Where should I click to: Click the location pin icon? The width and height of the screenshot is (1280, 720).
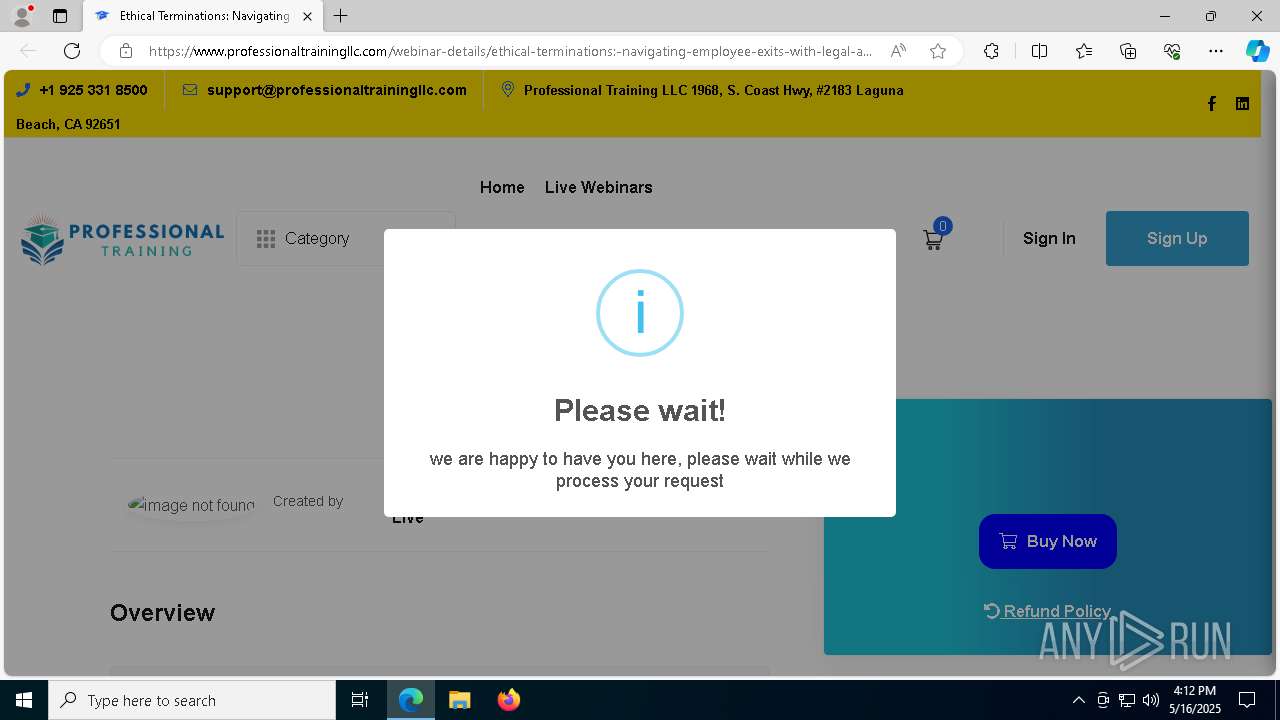point(508,90)
